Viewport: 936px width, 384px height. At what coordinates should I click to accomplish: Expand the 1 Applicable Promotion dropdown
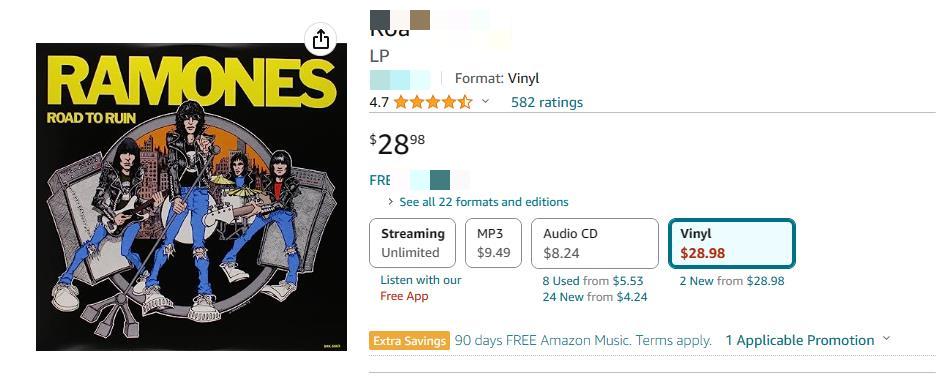[808, 340]
